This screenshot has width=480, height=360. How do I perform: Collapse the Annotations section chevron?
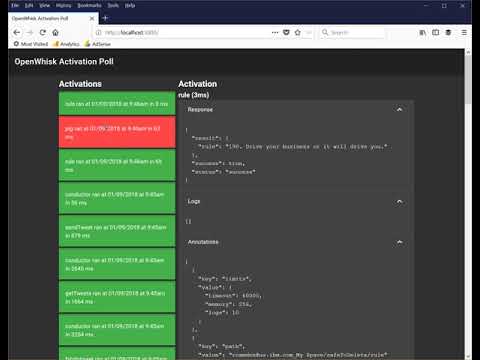pyautogui.click(x=399, y=242)
